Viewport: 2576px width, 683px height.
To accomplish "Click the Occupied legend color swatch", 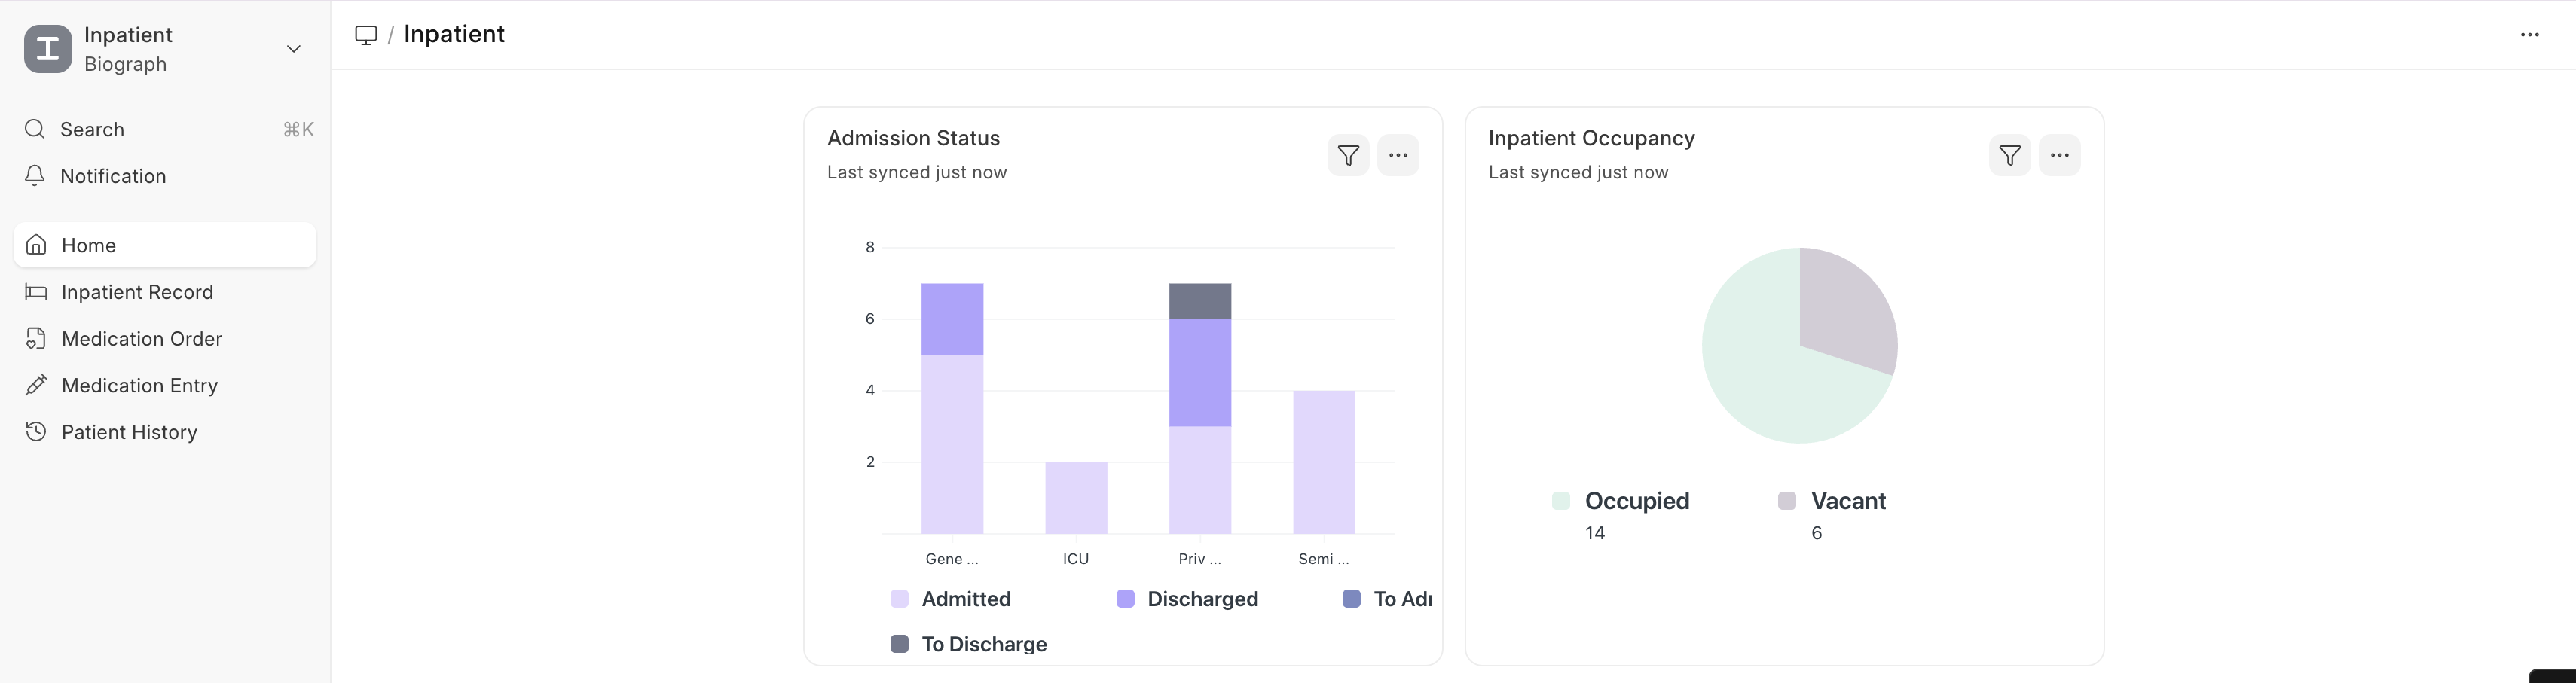I will pos(1560,501).
